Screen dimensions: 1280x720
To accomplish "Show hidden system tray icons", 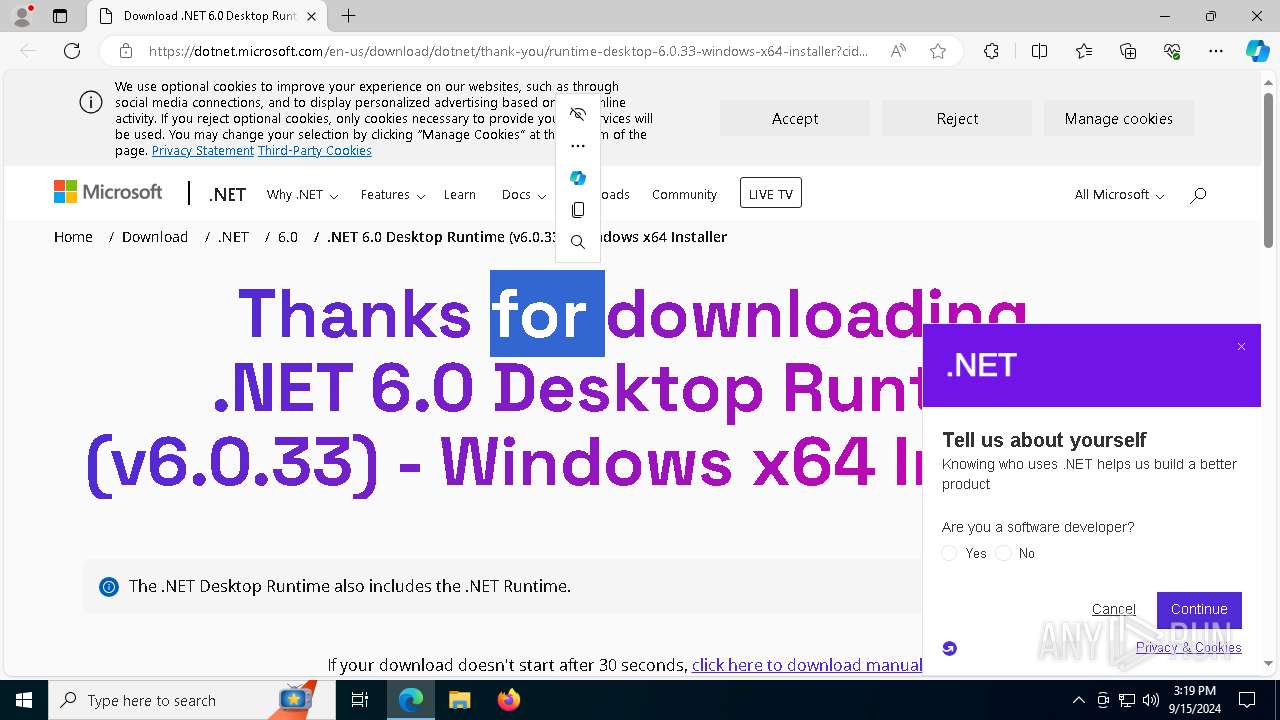I will pos(1078,700).
